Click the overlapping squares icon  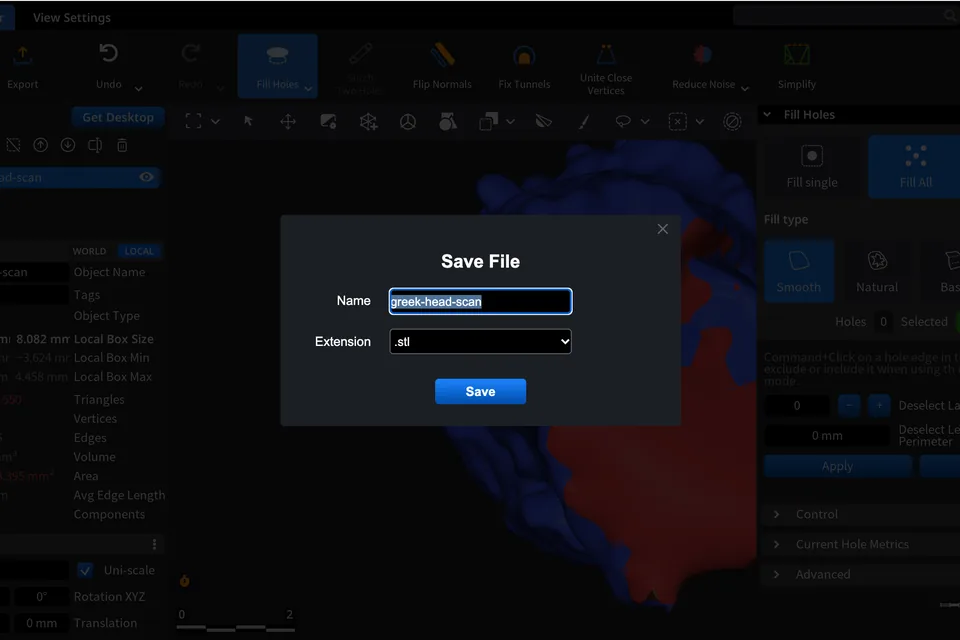pos(488,121)
